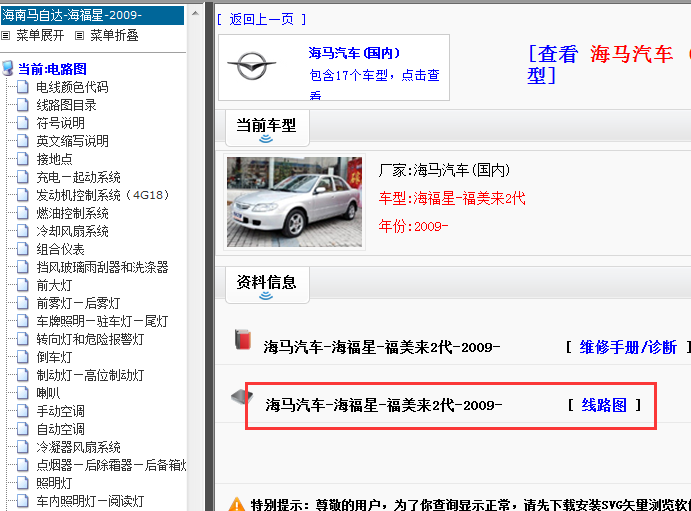Click the orange warning triangle icon
Viewport: 691px width, 511px height.
pos(237,505)
